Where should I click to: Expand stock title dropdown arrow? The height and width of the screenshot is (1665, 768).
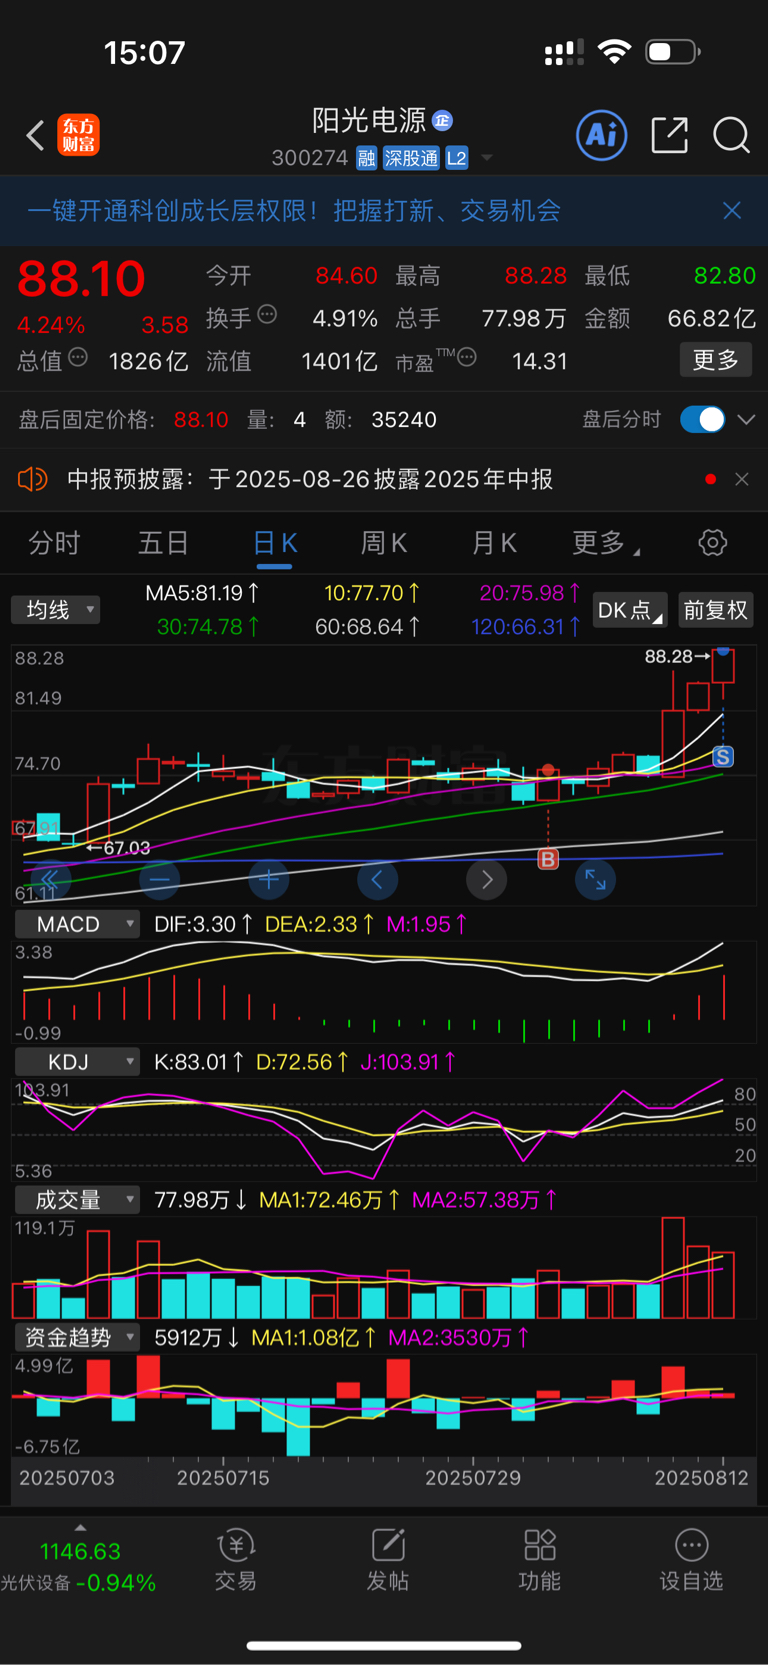pyautogui.click(x=487, y=158)
